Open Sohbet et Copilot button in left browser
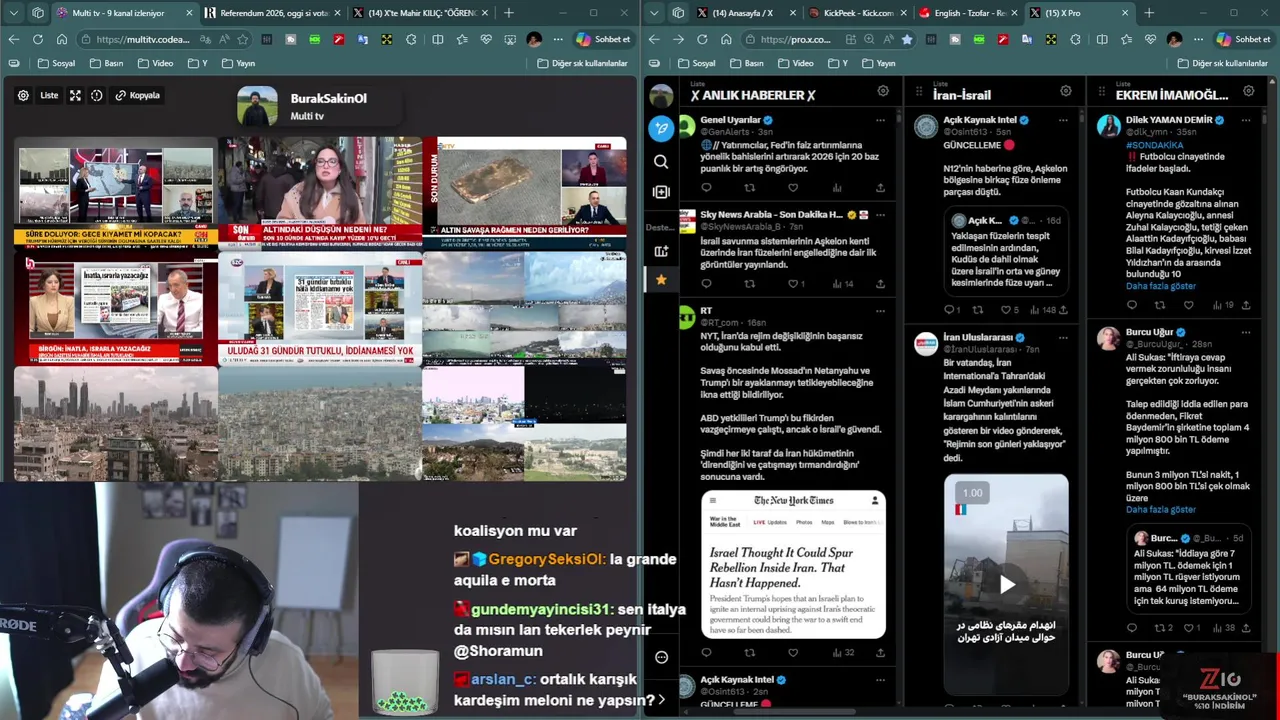The width and height of the screenshot is (1280, 720). pos(604,39)
